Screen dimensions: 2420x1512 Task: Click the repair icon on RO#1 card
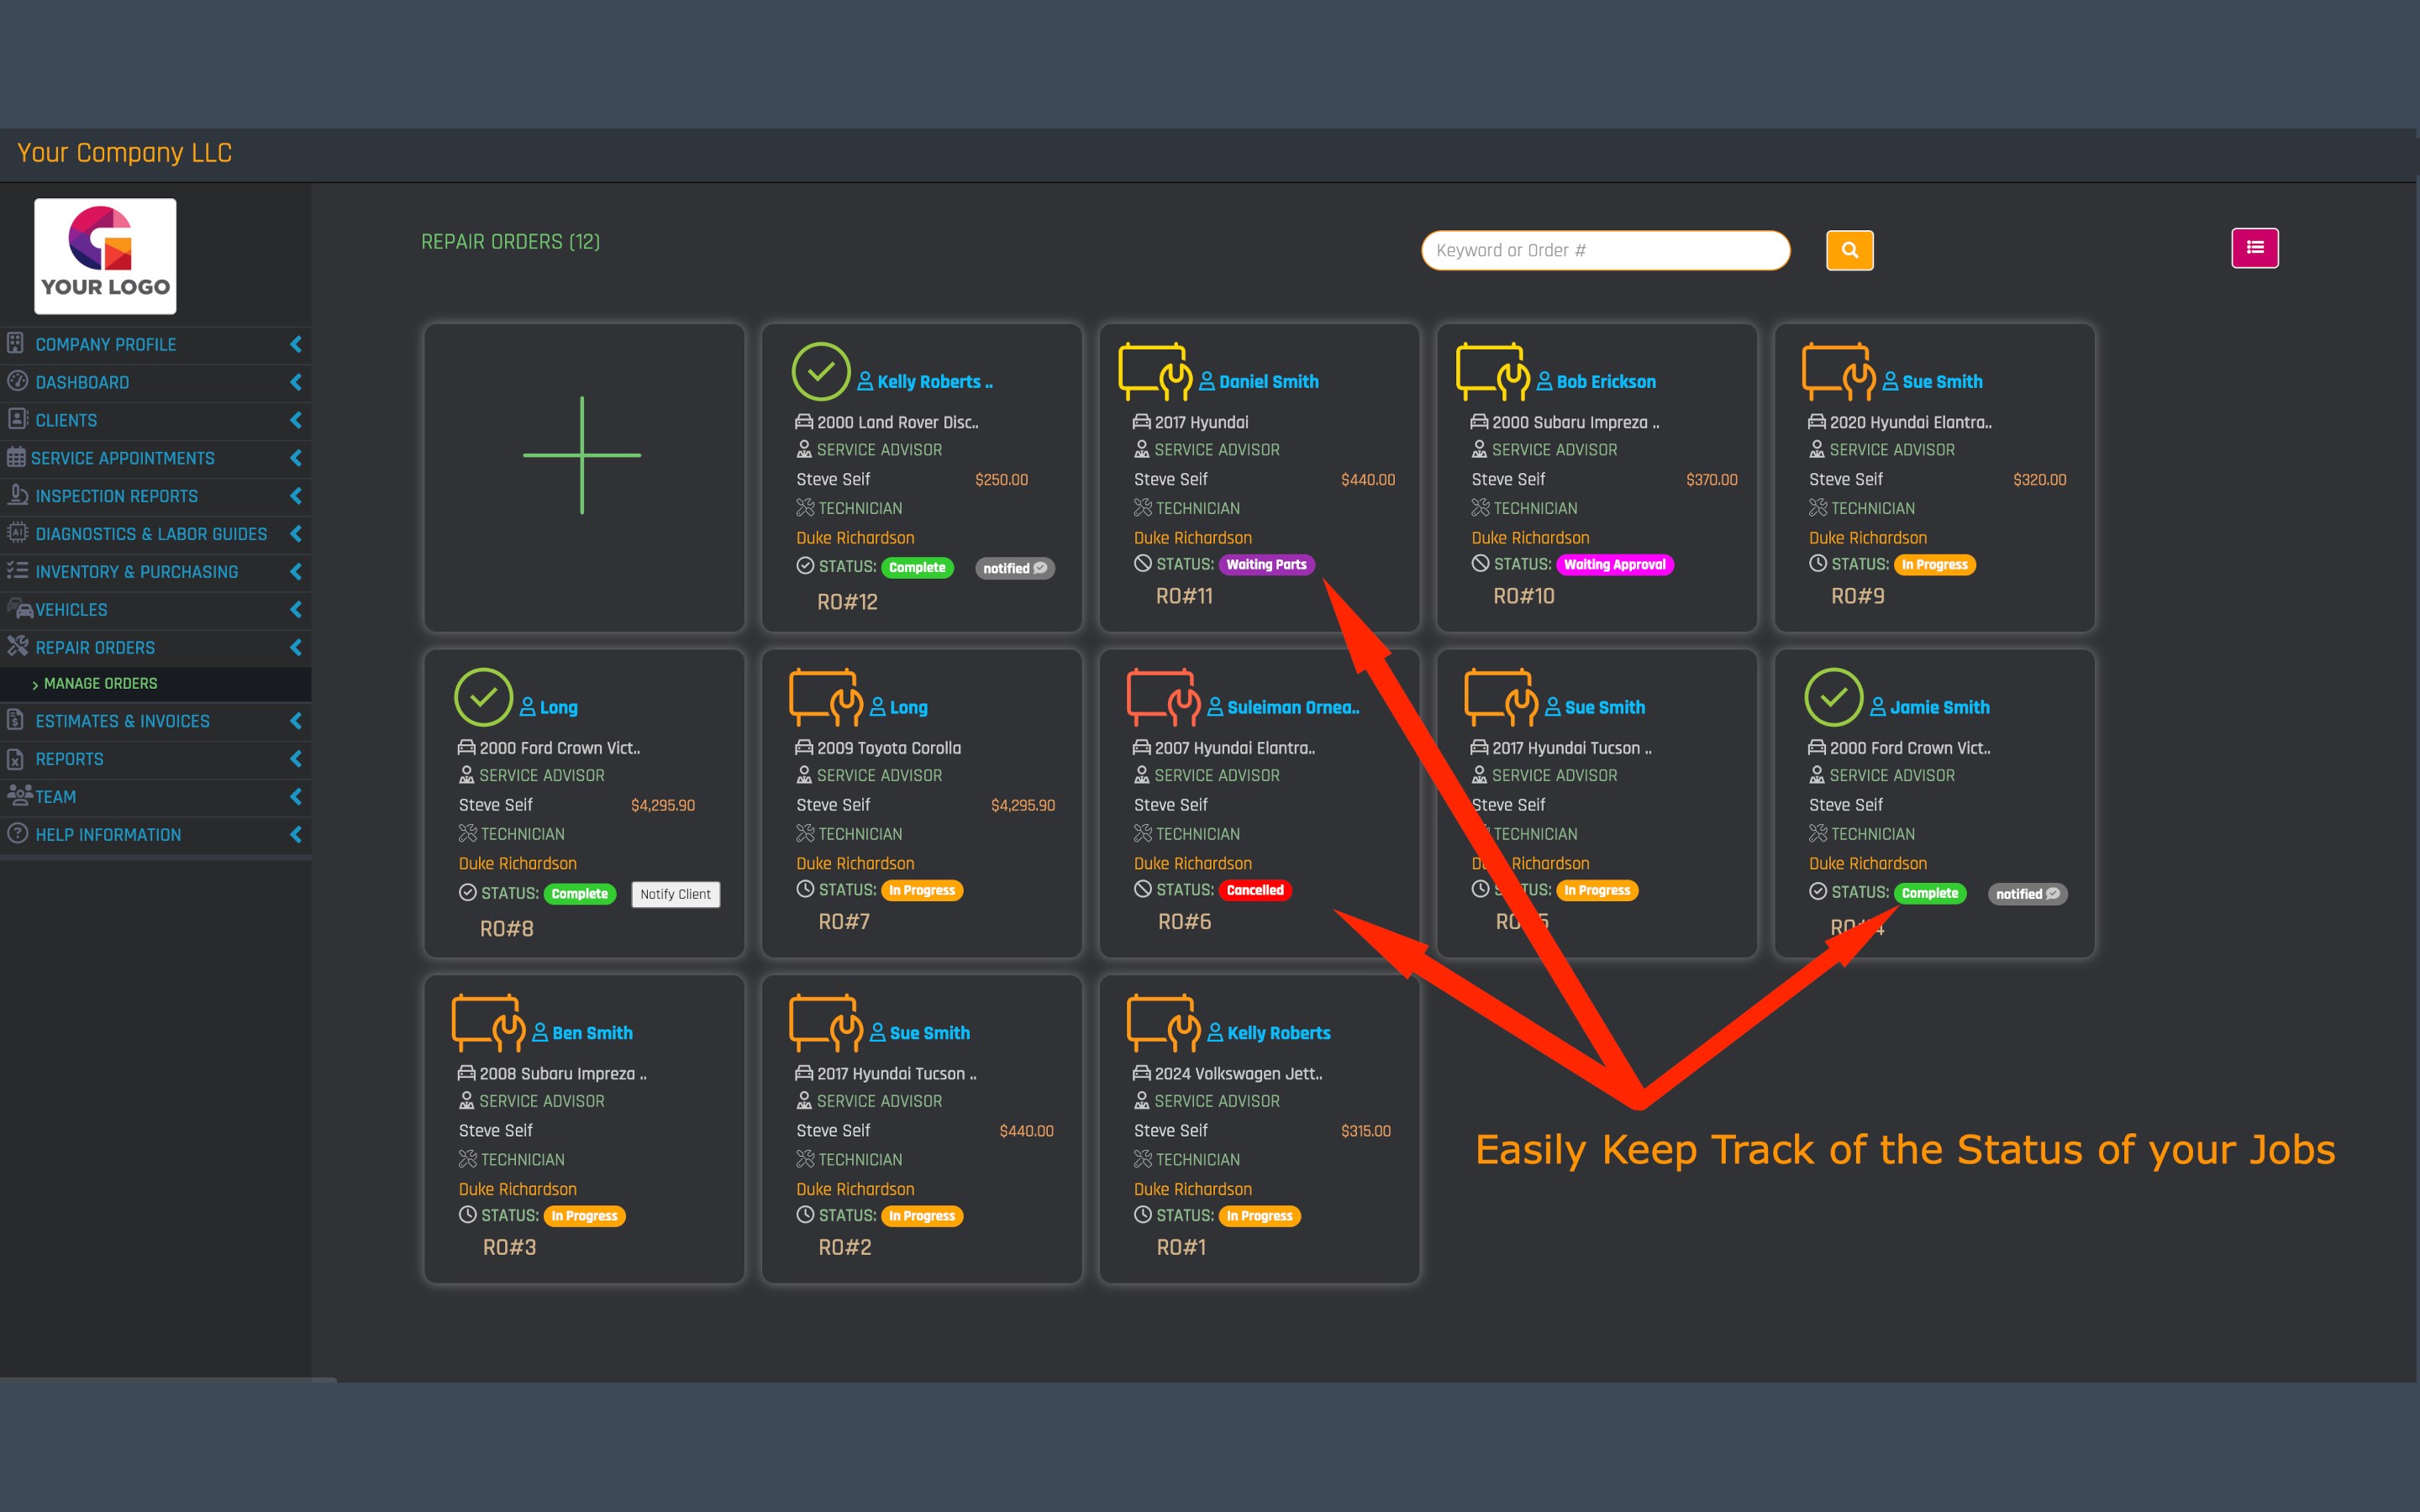pos(1163,1023)
